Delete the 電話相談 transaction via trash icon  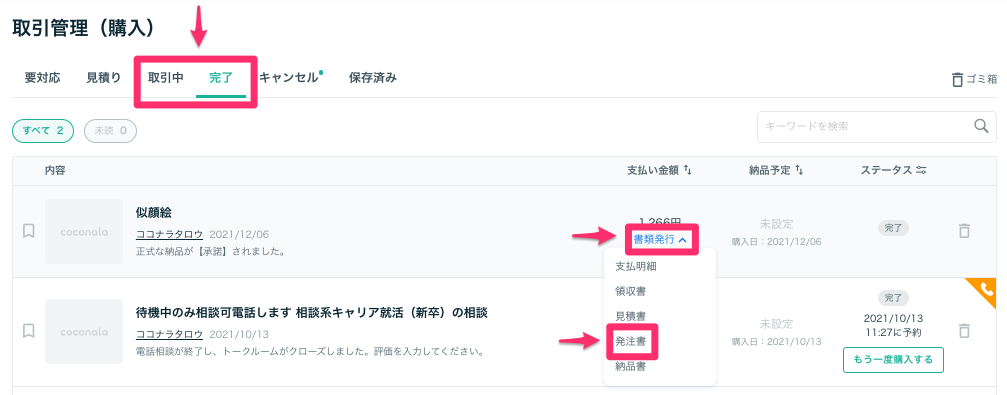coord(964,331)
